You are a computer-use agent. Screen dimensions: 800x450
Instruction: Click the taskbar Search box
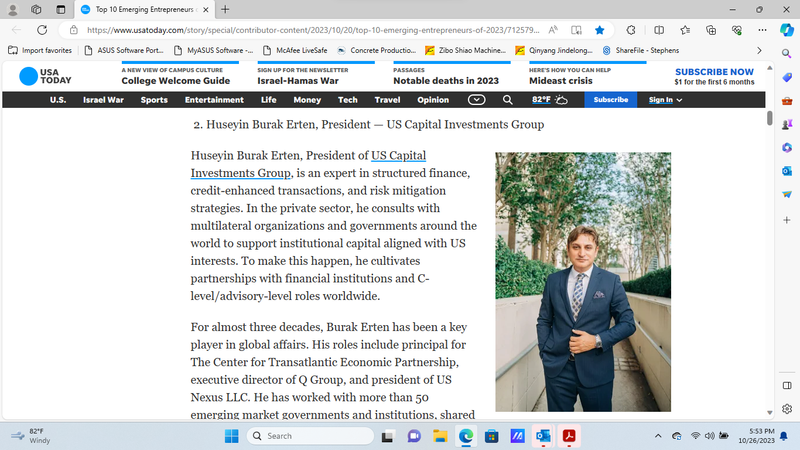310,436
